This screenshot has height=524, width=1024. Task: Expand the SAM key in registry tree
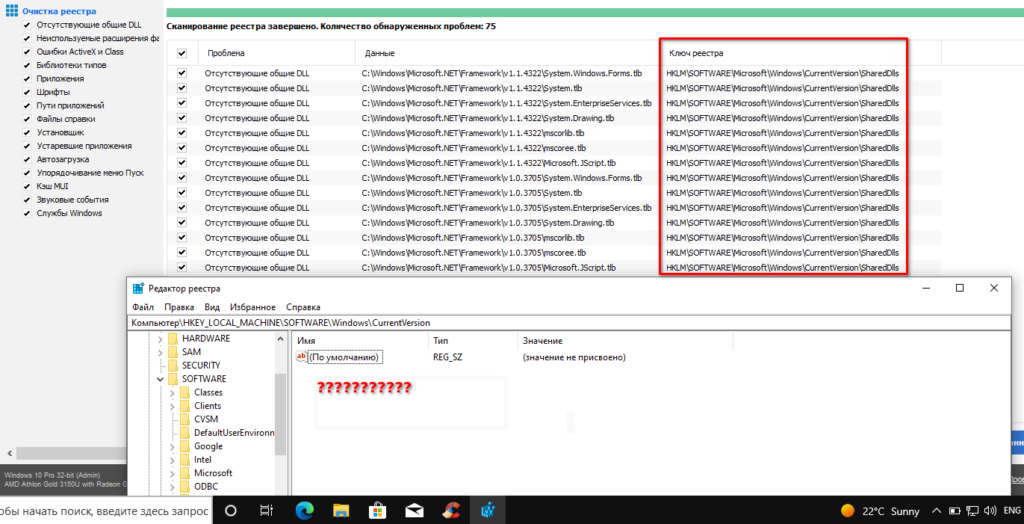point(160,352)
